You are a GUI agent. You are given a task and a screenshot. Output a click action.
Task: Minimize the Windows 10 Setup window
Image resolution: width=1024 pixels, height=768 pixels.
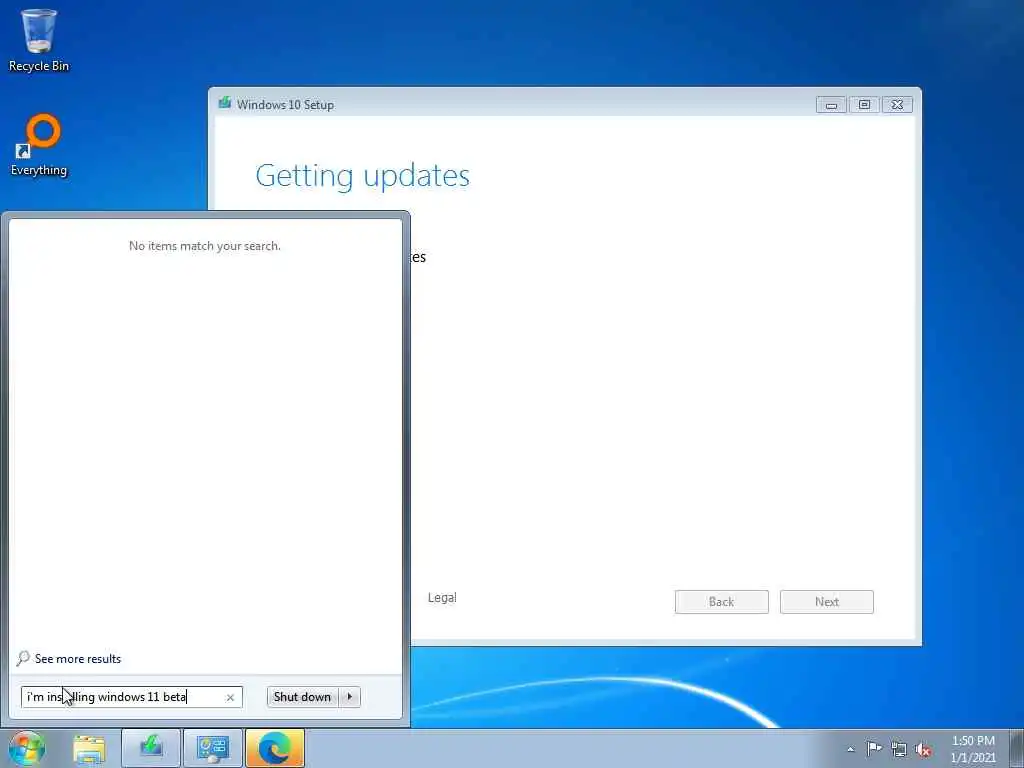click(831, 104)
